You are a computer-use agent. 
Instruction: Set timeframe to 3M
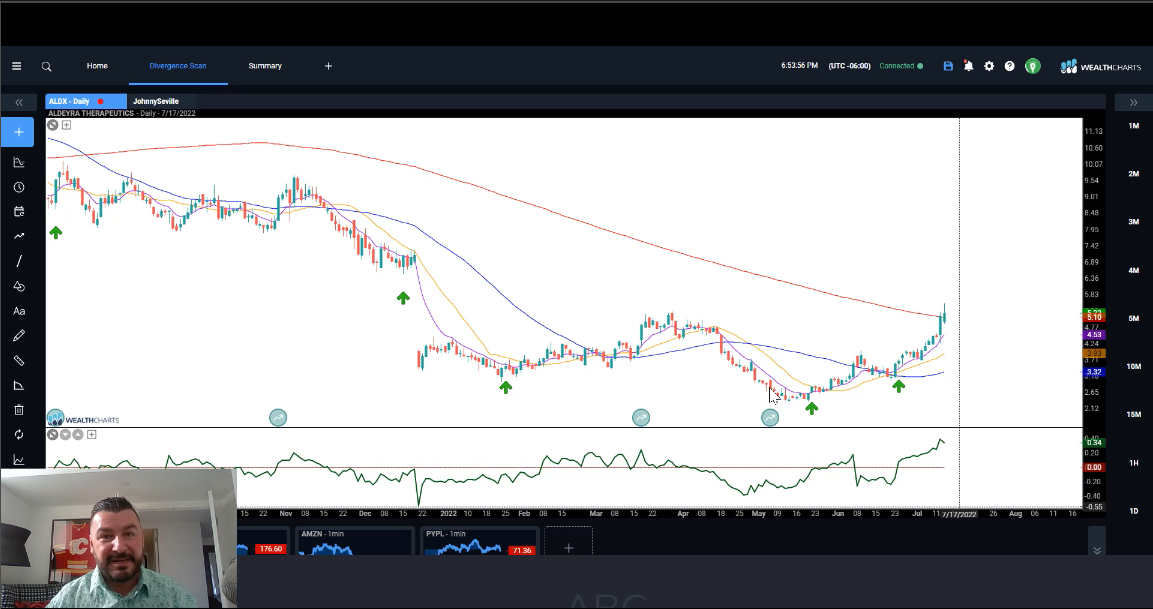[1133, 222]
